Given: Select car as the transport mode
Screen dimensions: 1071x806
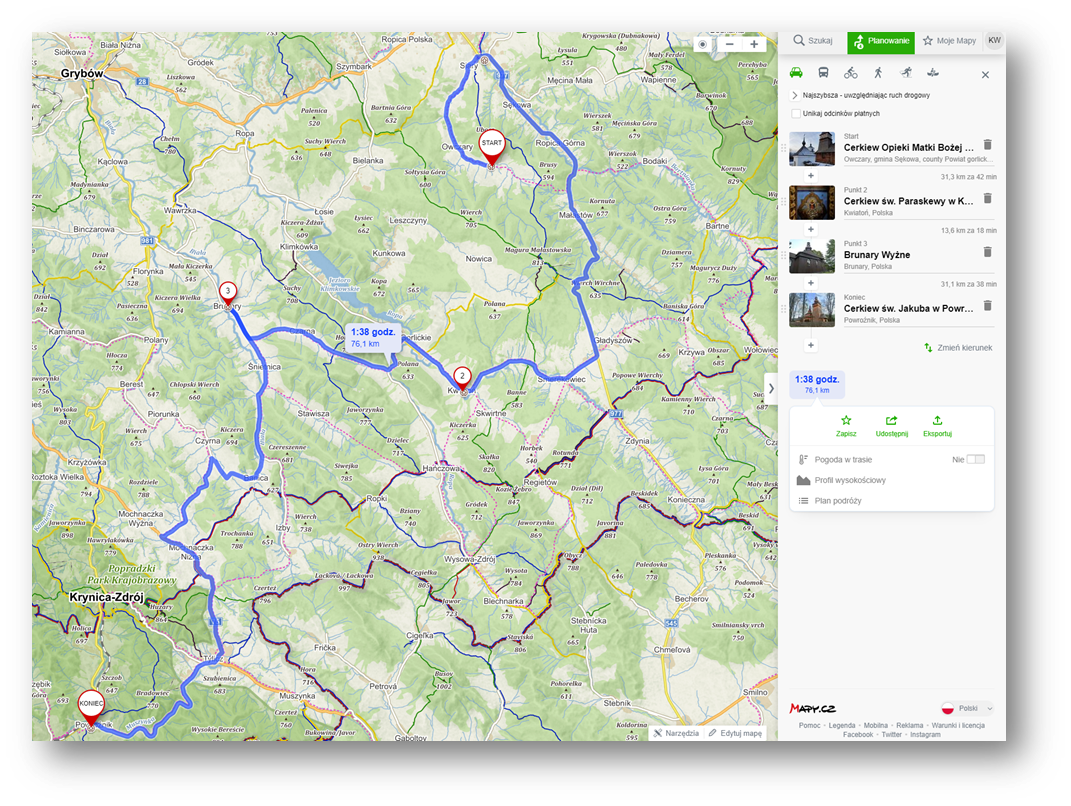Looking at the screenshot, I should coord(796,72).
